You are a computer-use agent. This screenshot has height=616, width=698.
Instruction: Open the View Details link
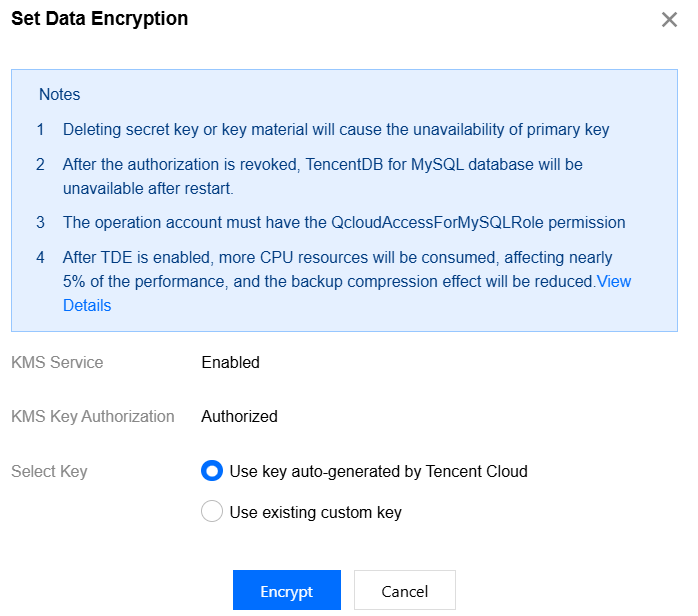(613, 282)
